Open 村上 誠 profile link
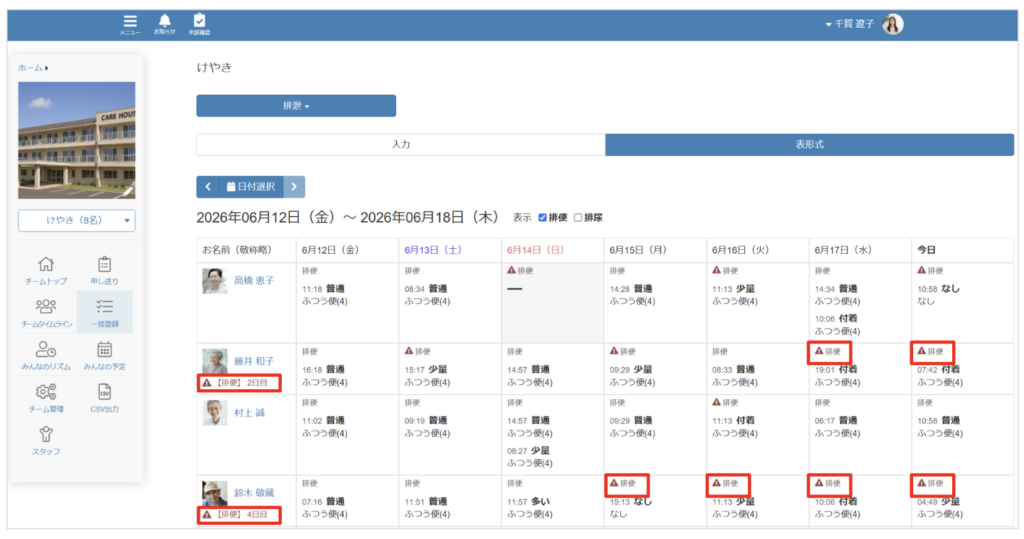1024x539 pixels. [x=249, y=413]
